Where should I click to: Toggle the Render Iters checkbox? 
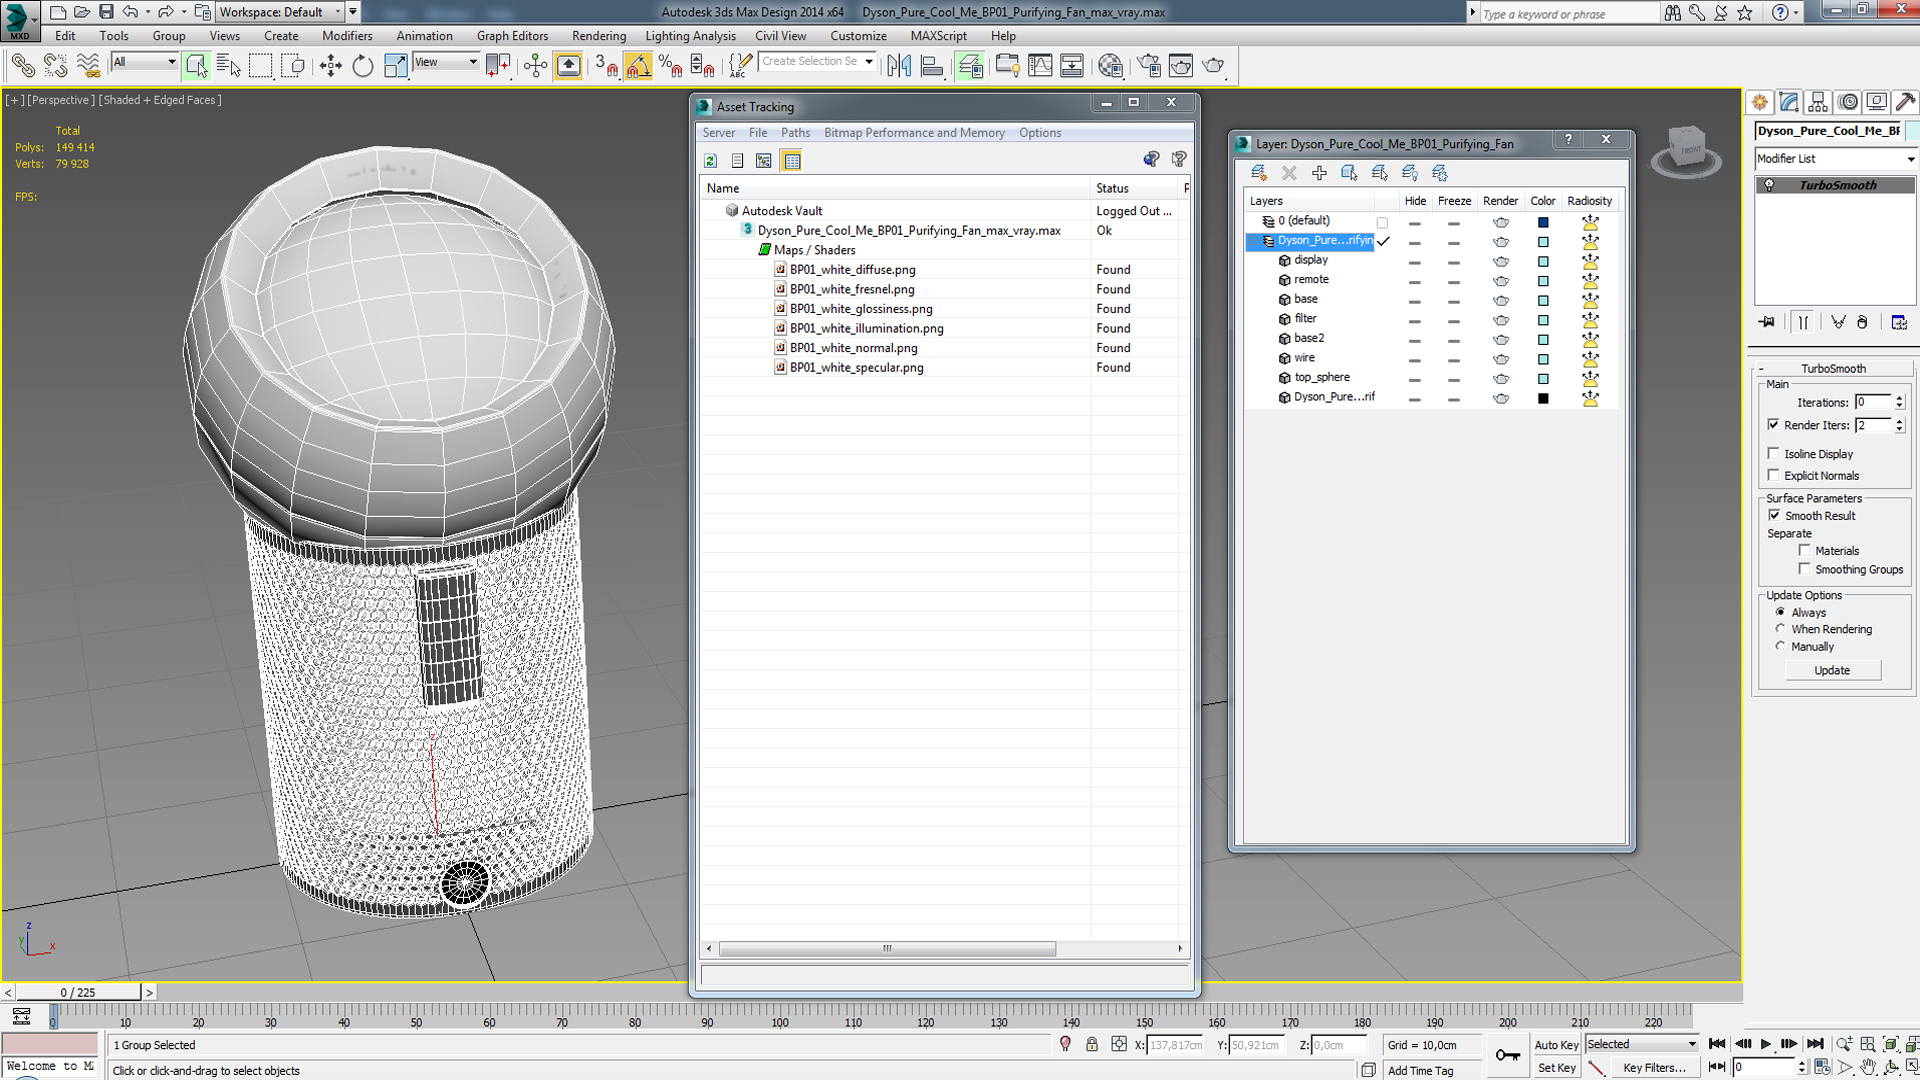click(x=1774, y=425)
